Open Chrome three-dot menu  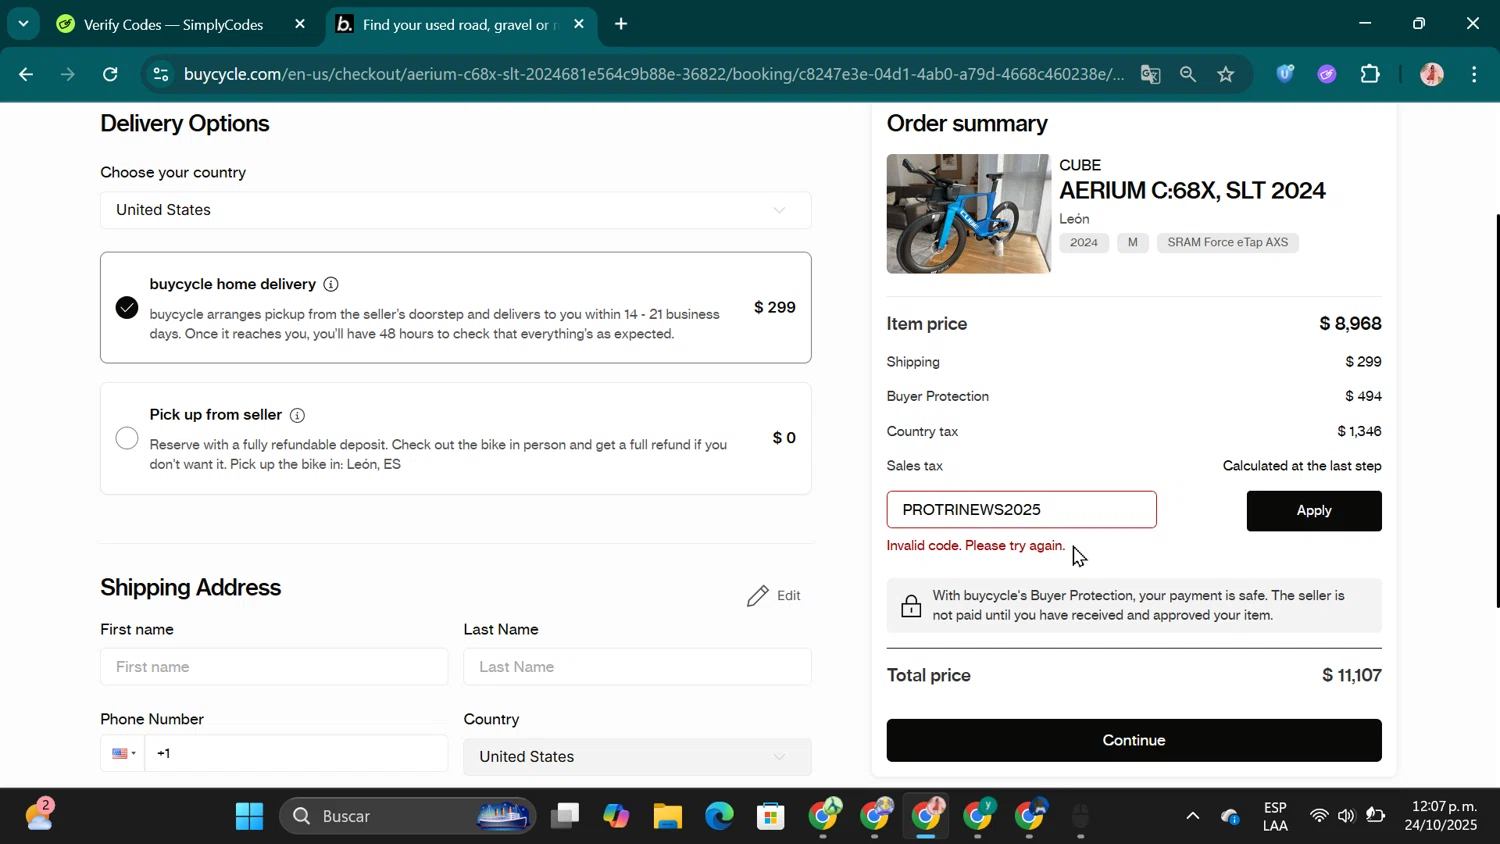click(x=1474, y=74)
